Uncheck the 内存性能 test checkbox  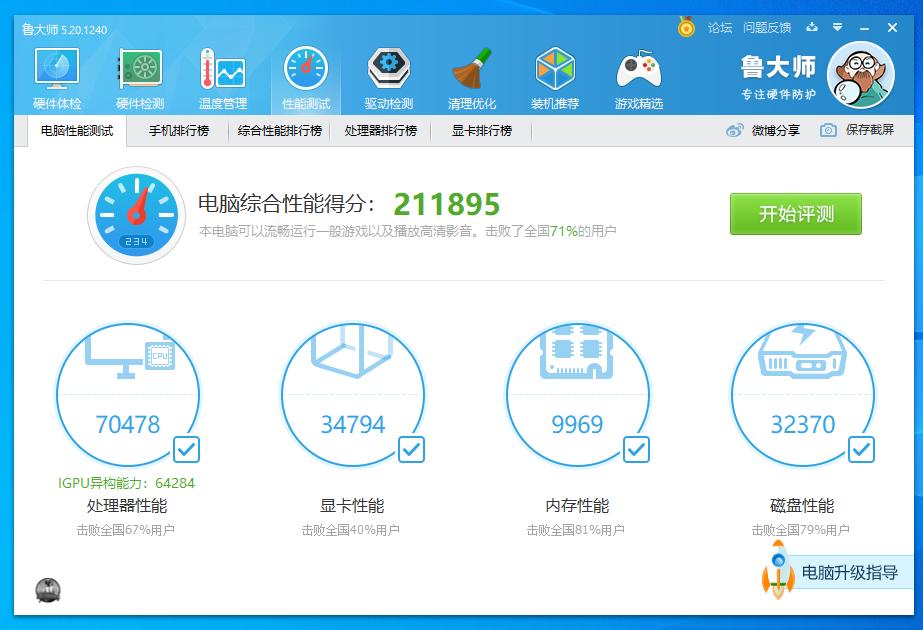click(x=636, y=450)
